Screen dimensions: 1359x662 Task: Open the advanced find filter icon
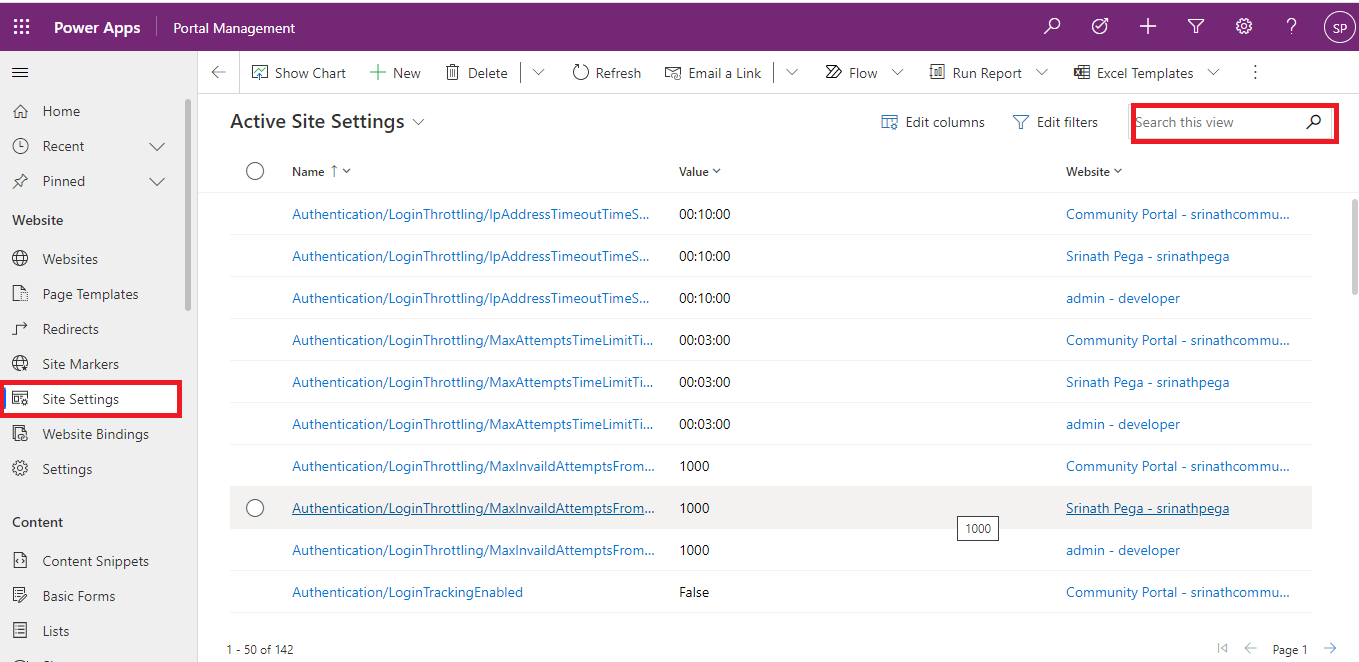1195,27
